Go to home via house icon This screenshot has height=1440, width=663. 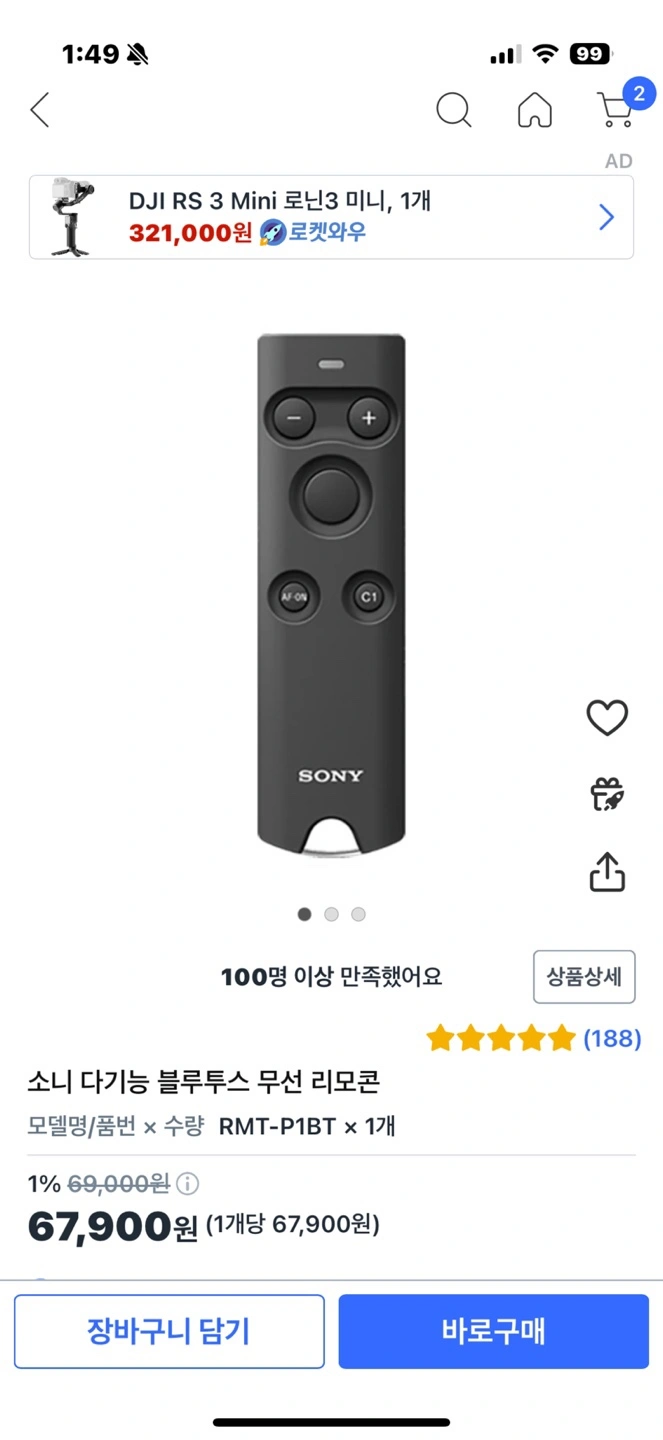[x=535, y=110]
